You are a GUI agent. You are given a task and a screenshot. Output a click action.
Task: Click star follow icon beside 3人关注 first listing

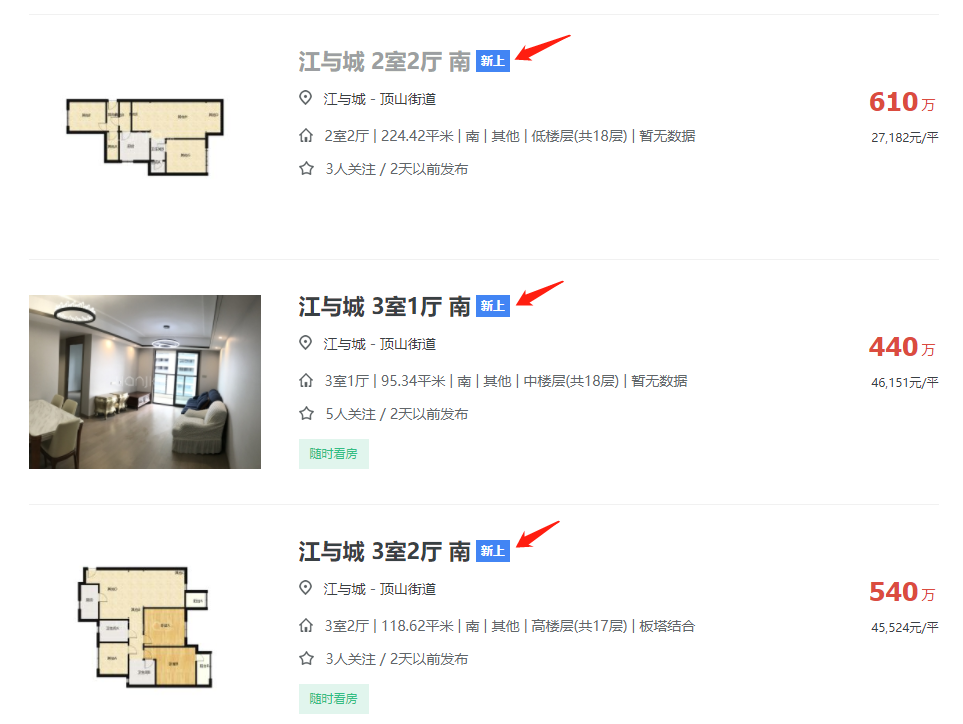coord(306,168)
